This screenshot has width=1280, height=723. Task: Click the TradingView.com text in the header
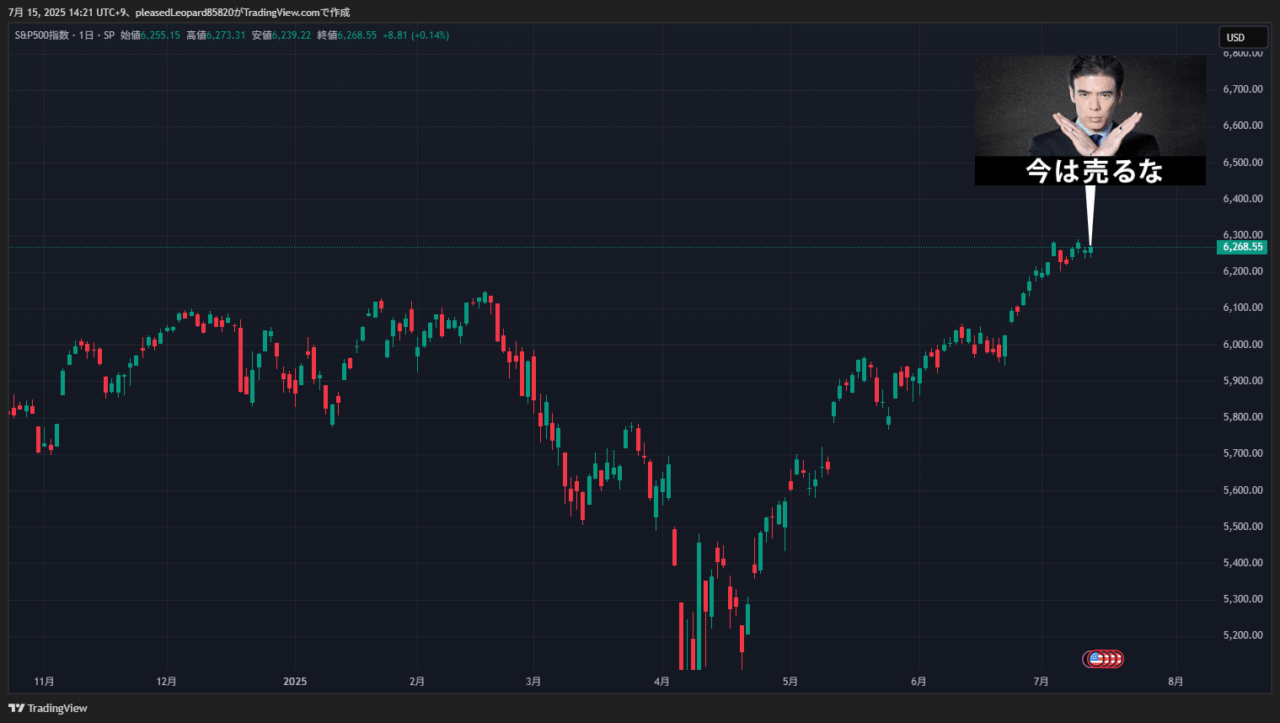[281, 12]
